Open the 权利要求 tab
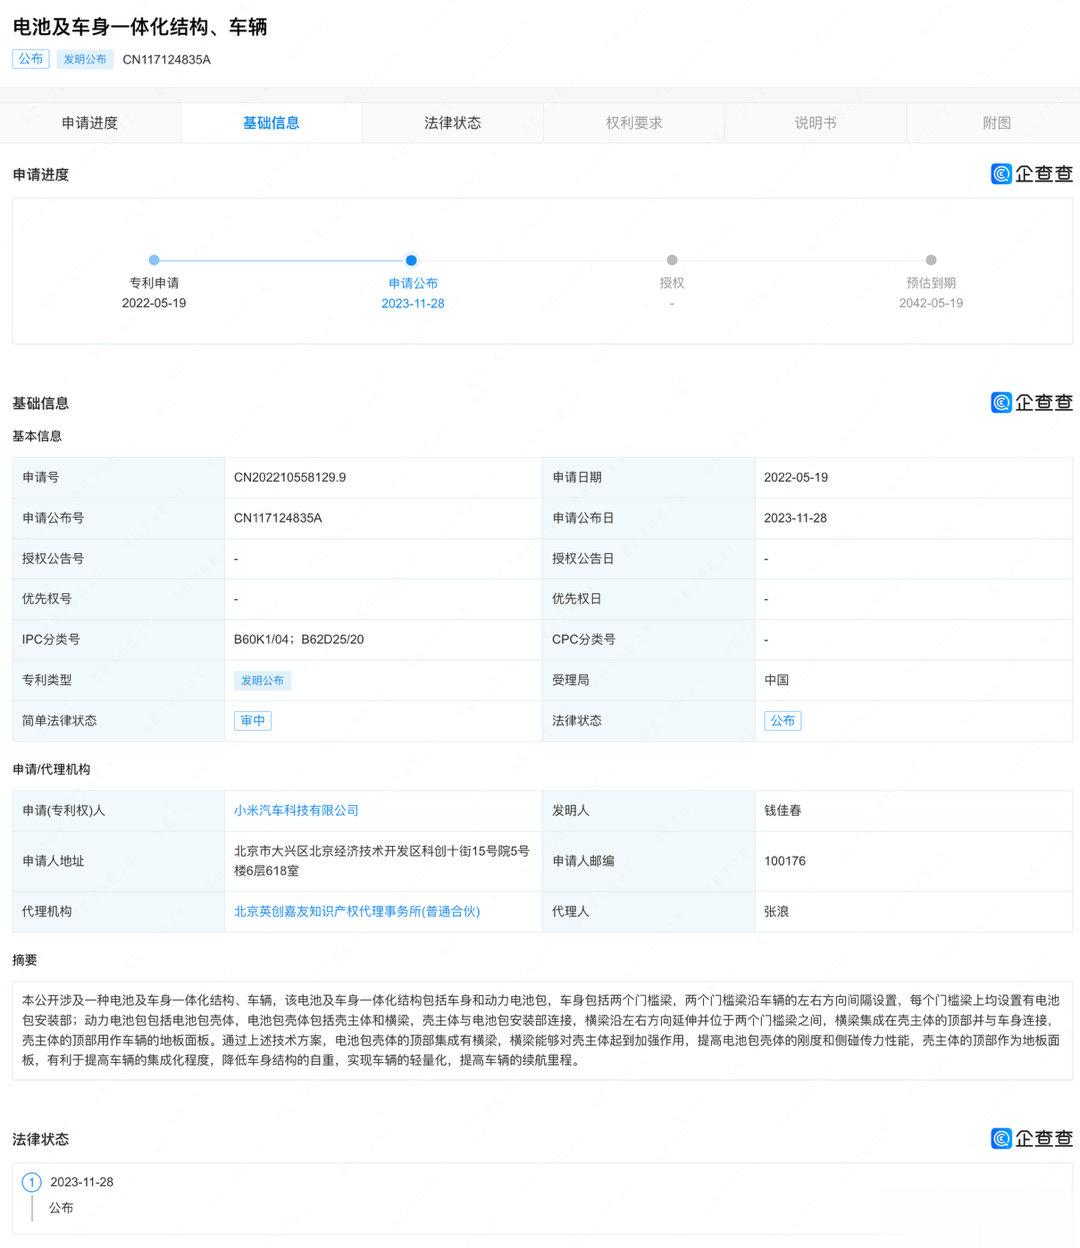 point(634,123)
